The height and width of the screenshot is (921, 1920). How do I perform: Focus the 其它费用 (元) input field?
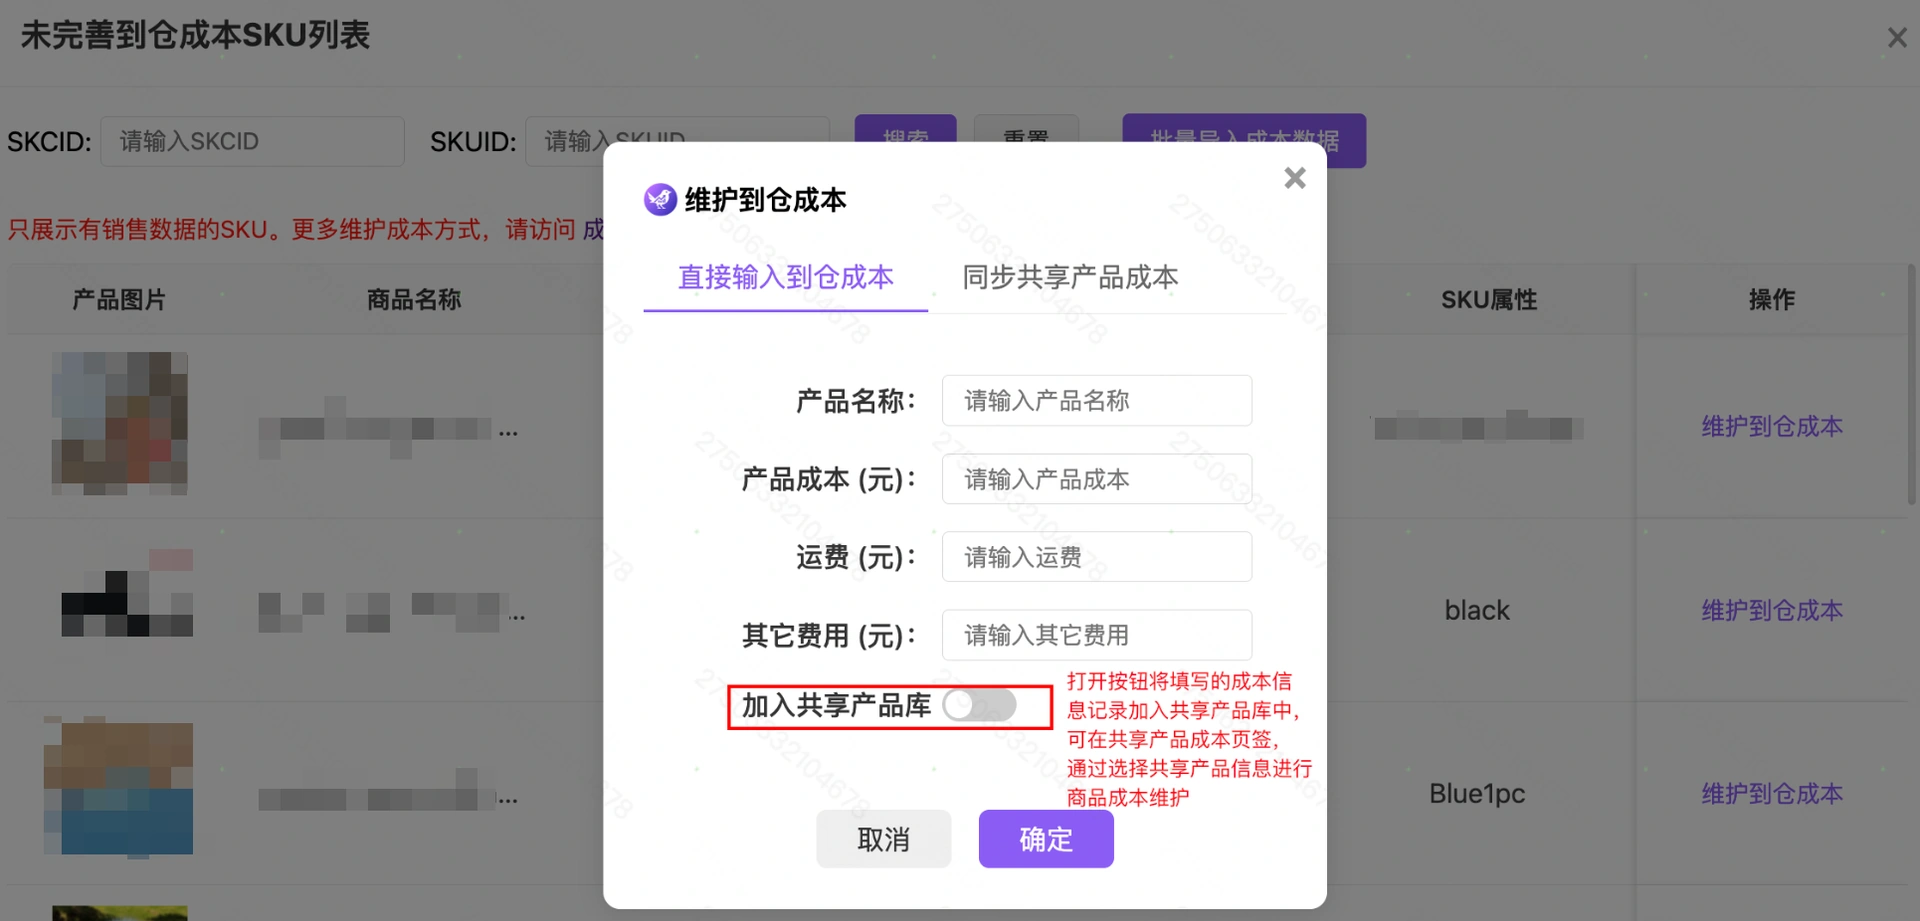point(1096,635)
